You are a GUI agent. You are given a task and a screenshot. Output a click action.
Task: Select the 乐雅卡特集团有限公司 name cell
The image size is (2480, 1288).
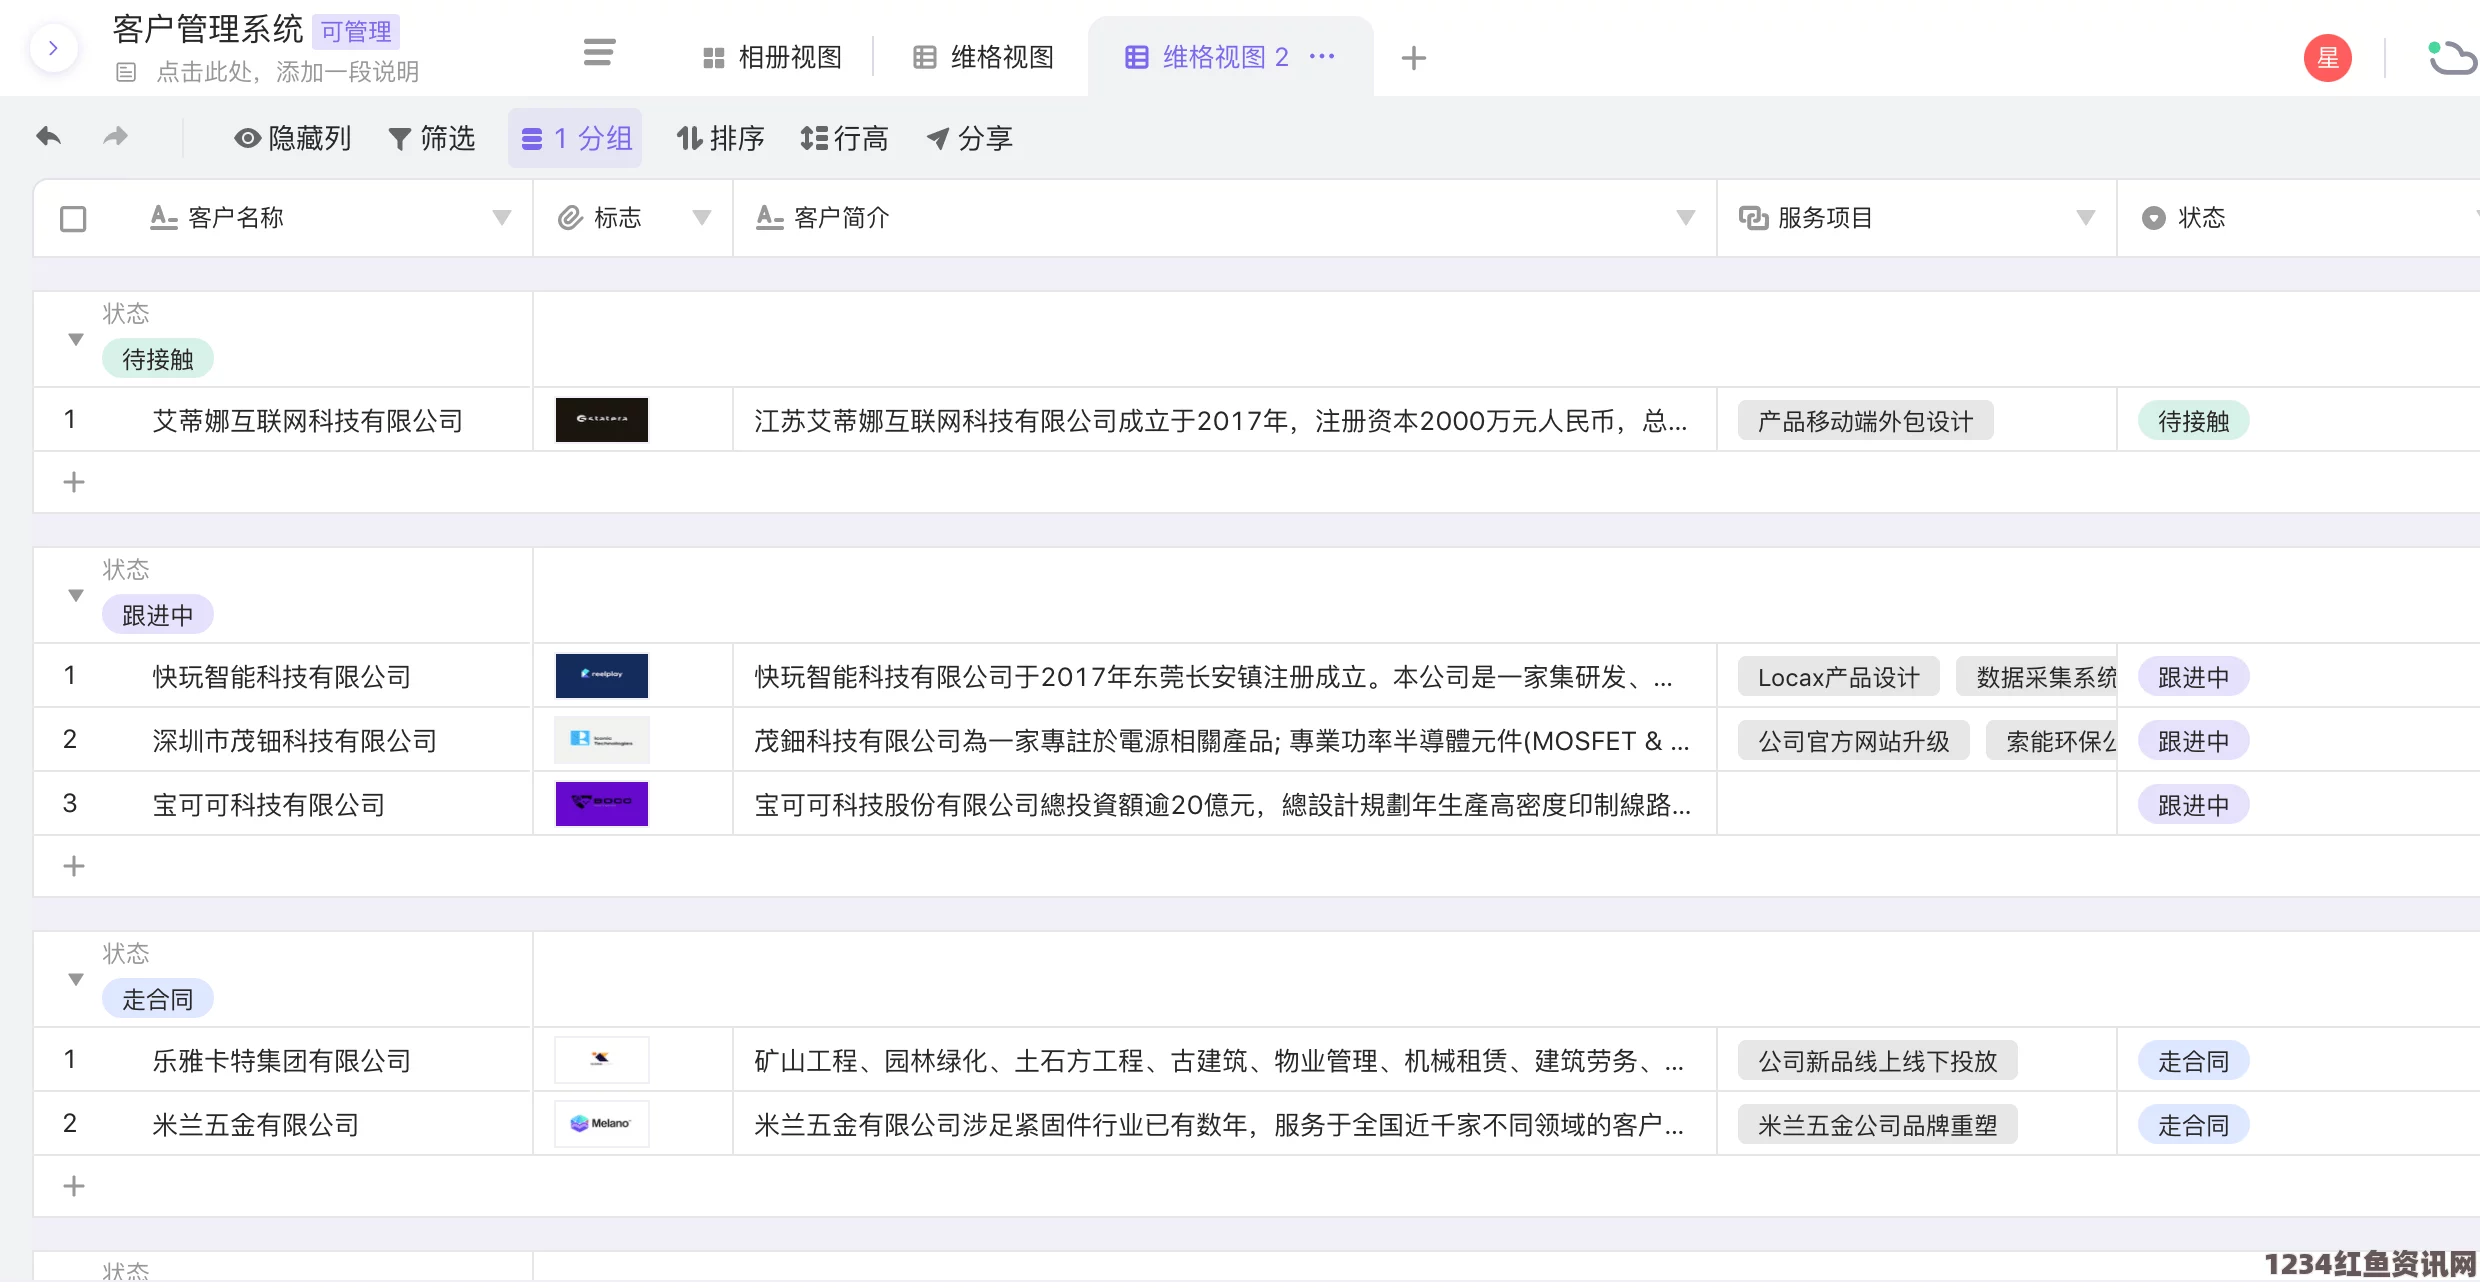[282, 1061]
